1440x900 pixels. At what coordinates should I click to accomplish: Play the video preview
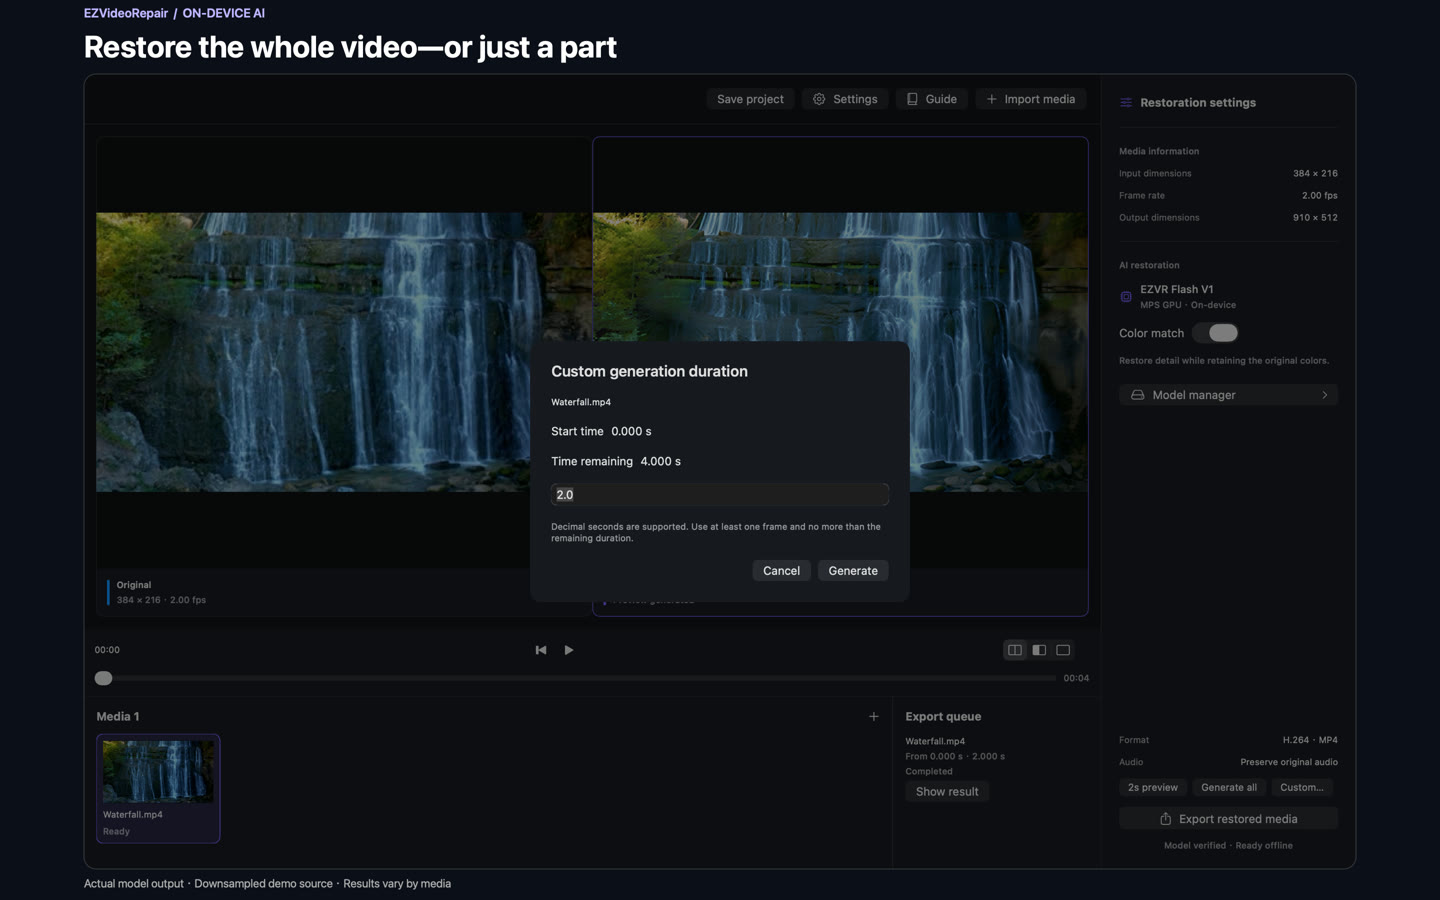(x=569, y=650)
